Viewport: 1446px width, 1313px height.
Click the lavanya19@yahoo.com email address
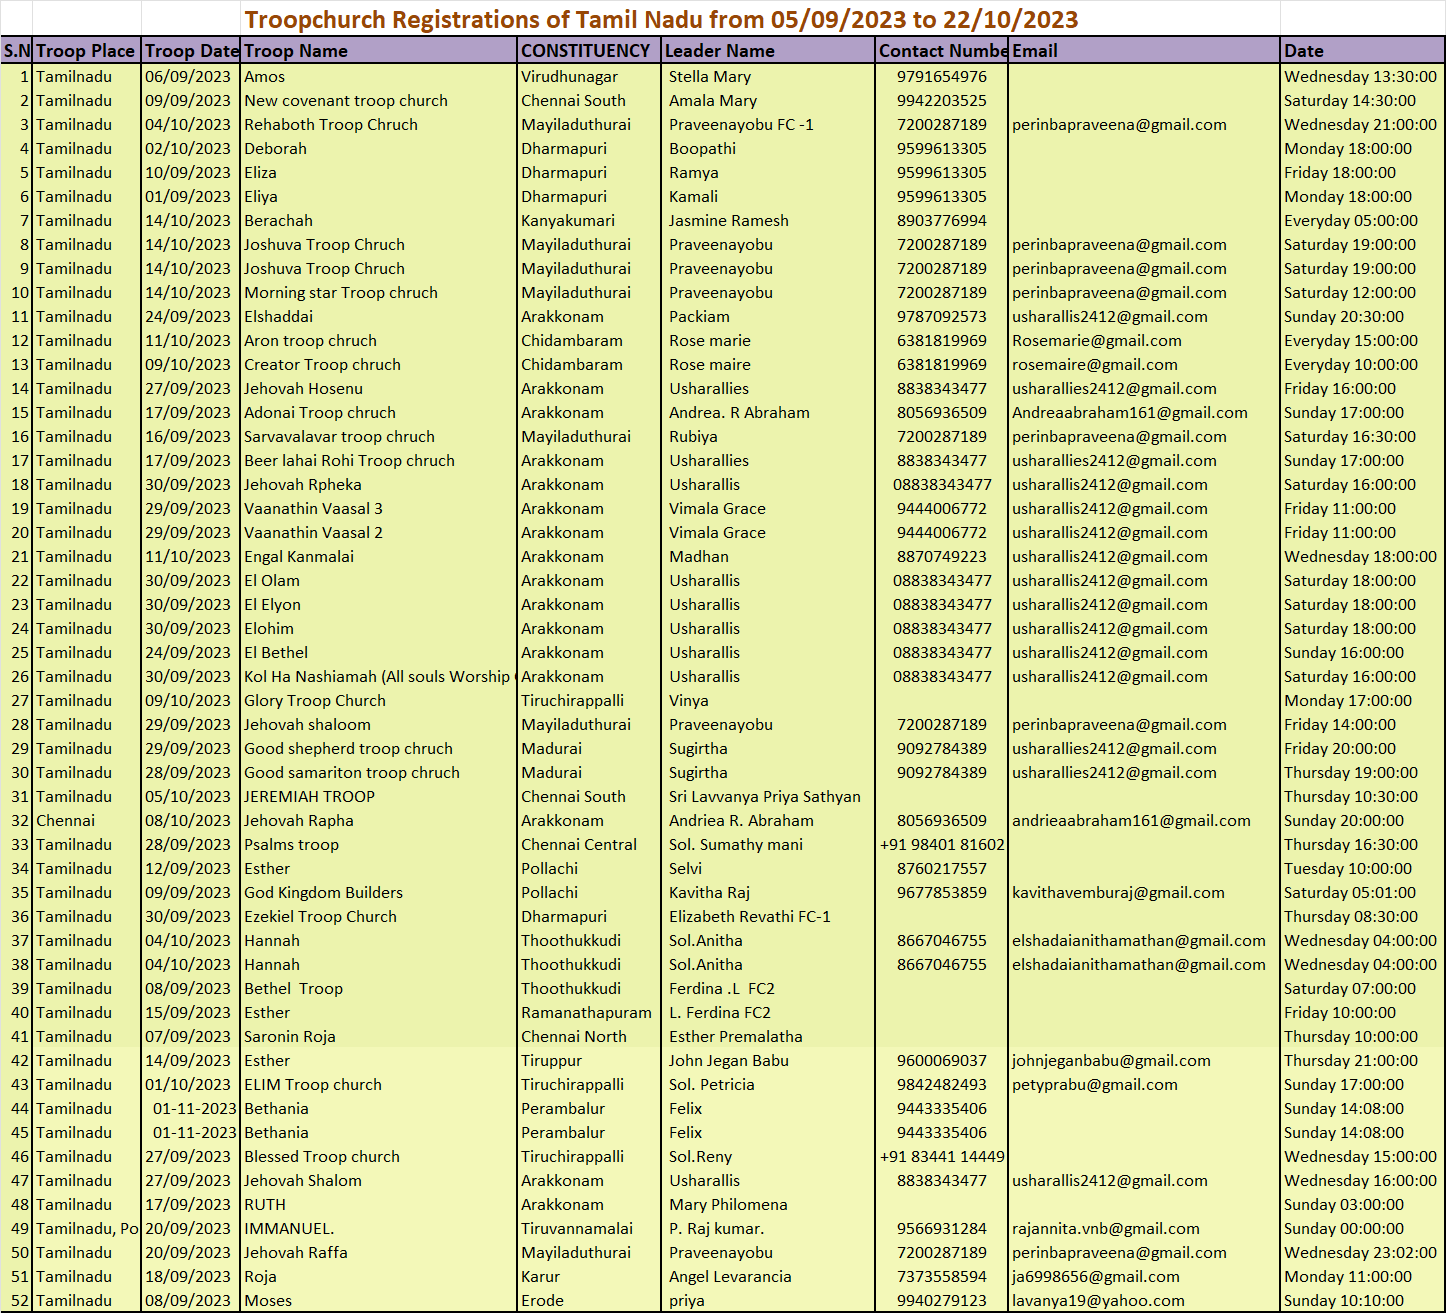[x=1098, y=1301]
